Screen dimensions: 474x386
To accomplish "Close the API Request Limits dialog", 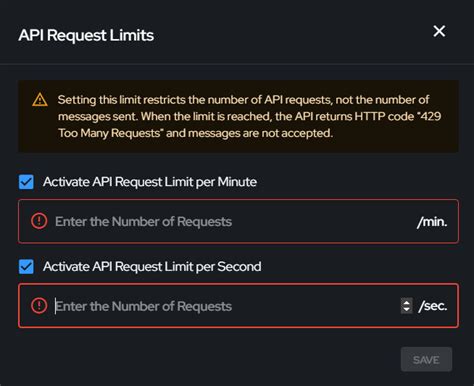I will 439,31.
